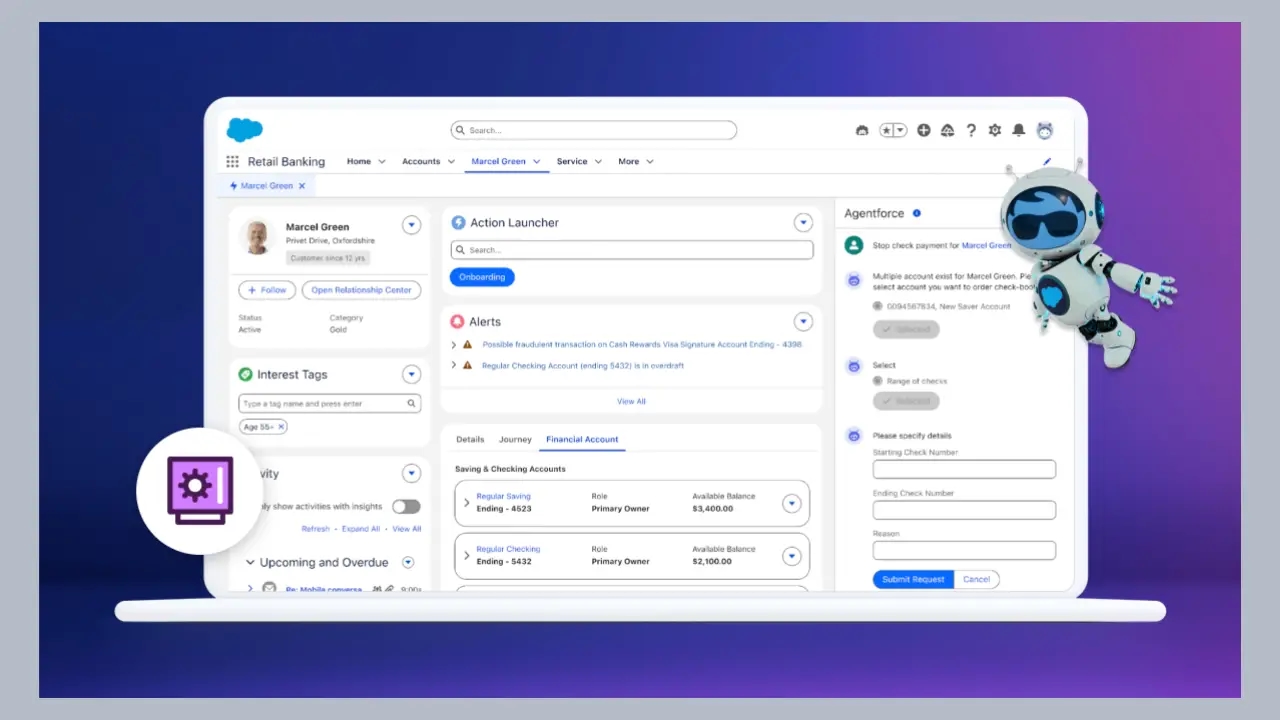Open the Action Launcher card dropdown

[x=803, y=223]
